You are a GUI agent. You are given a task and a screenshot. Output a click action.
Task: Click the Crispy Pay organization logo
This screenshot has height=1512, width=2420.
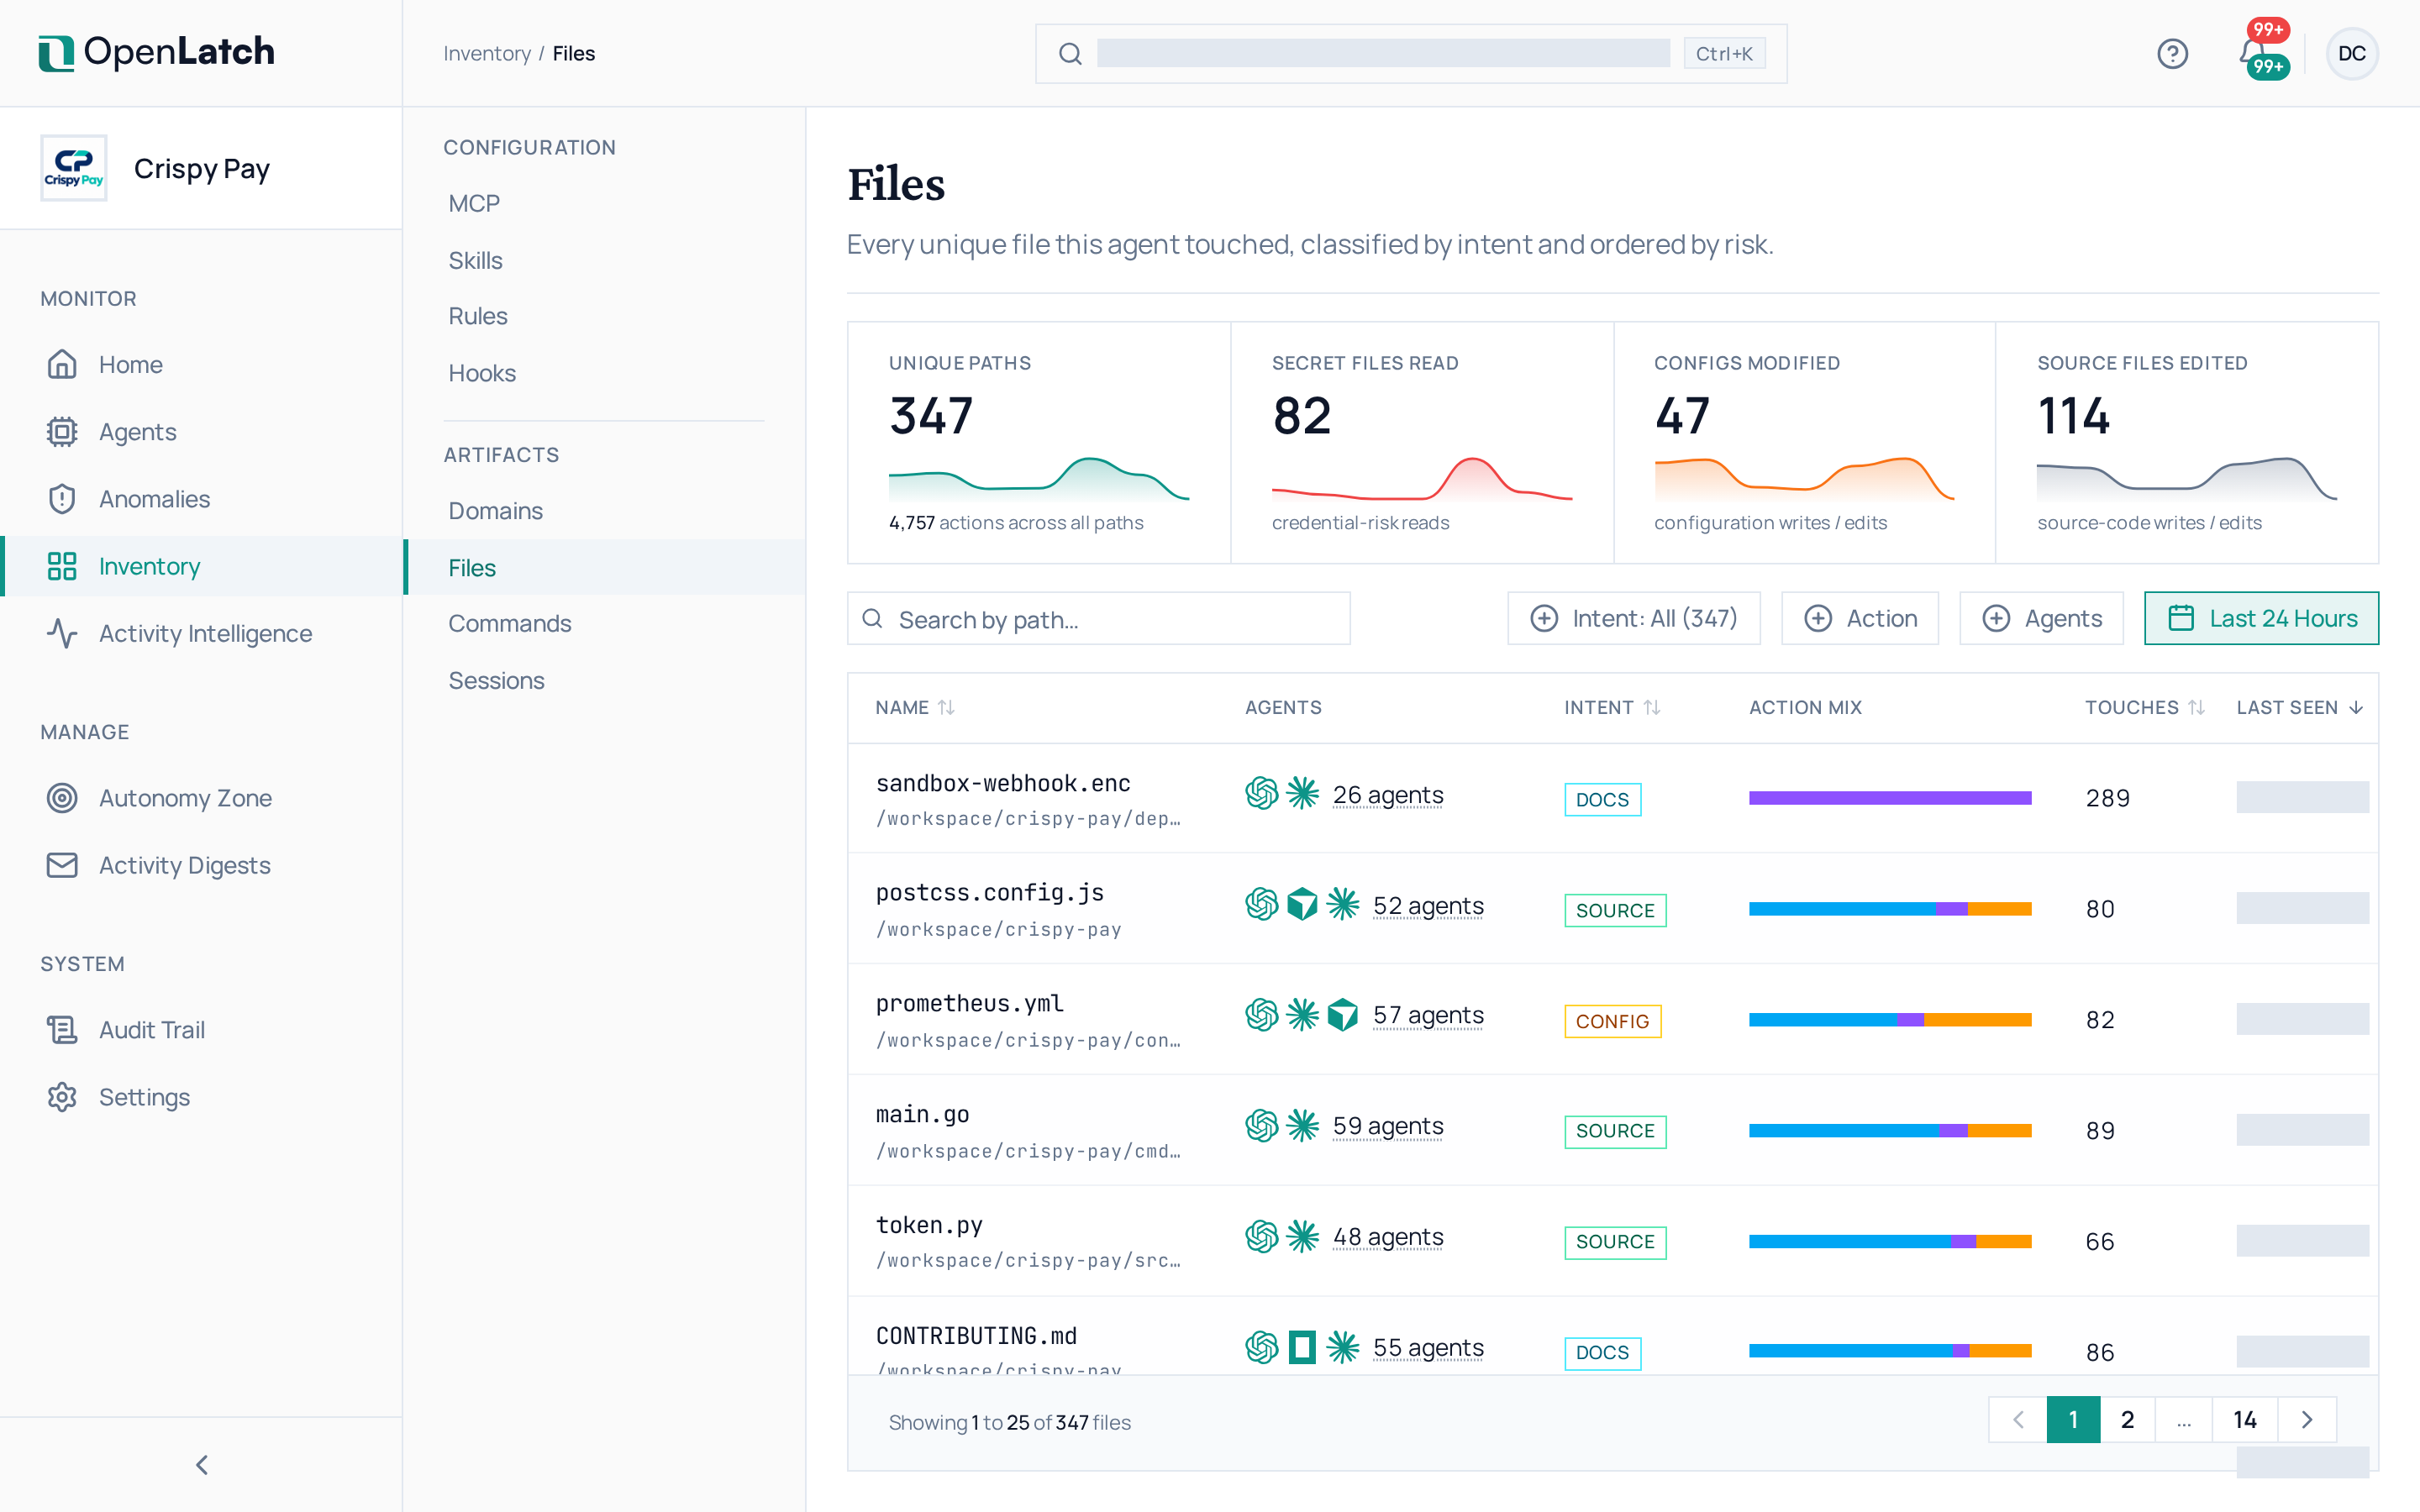click(74, 168)
